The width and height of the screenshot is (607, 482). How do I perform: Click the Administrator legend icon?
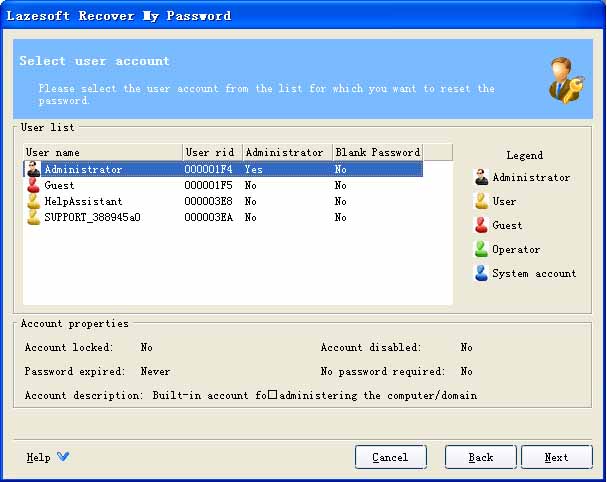[x=481, y=177]
